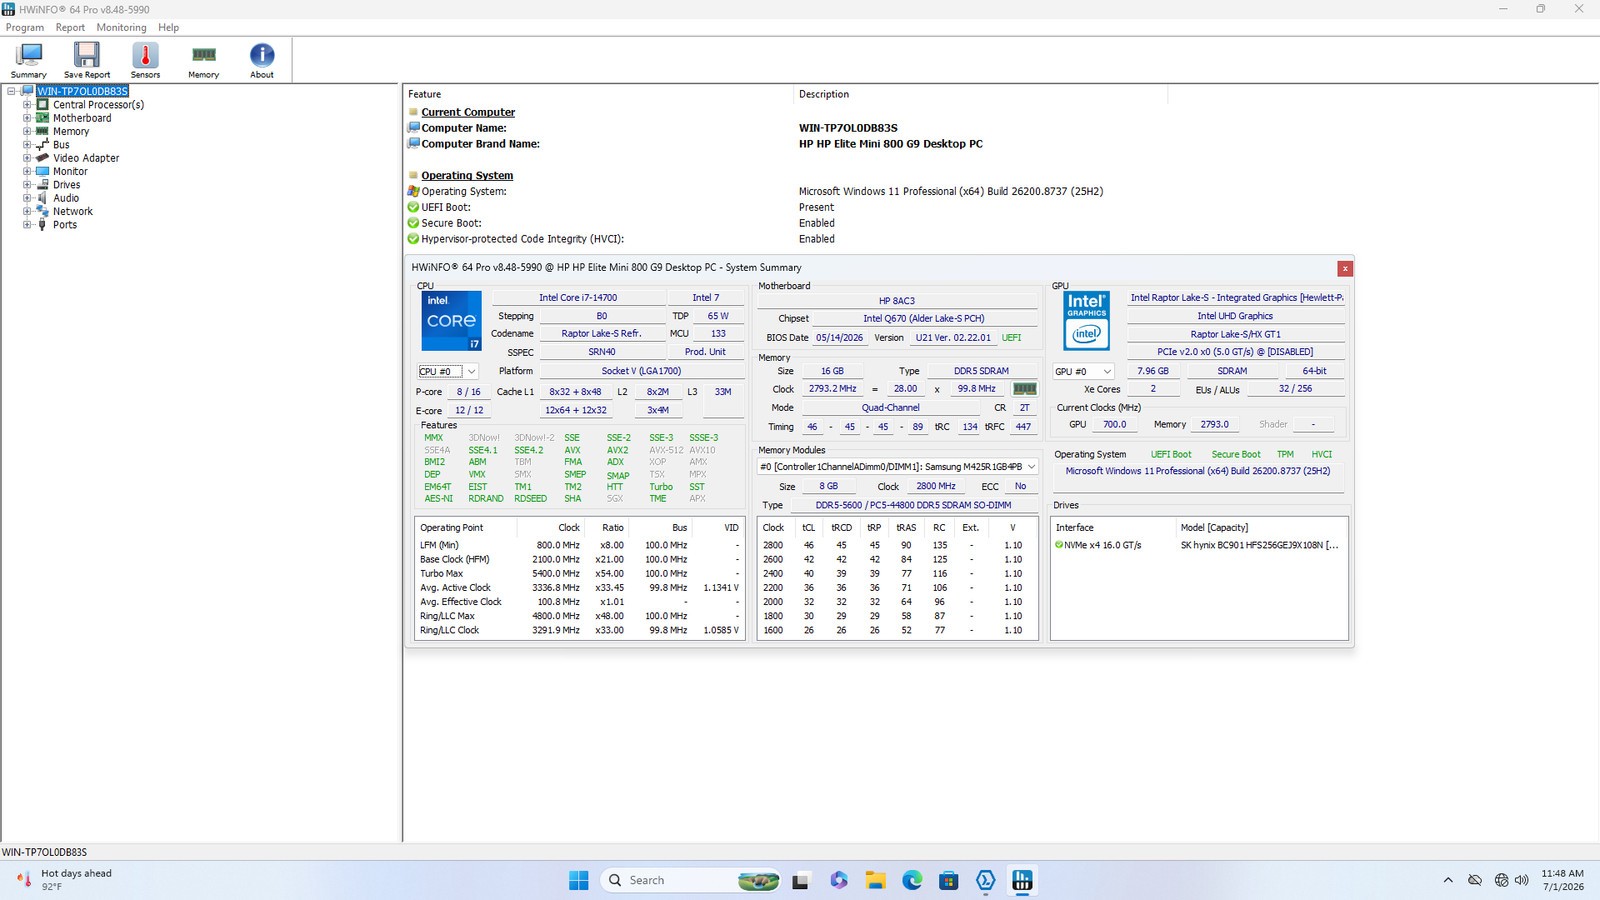Open the Report menu
The image size is (1600, 900).
click(70, 27)
